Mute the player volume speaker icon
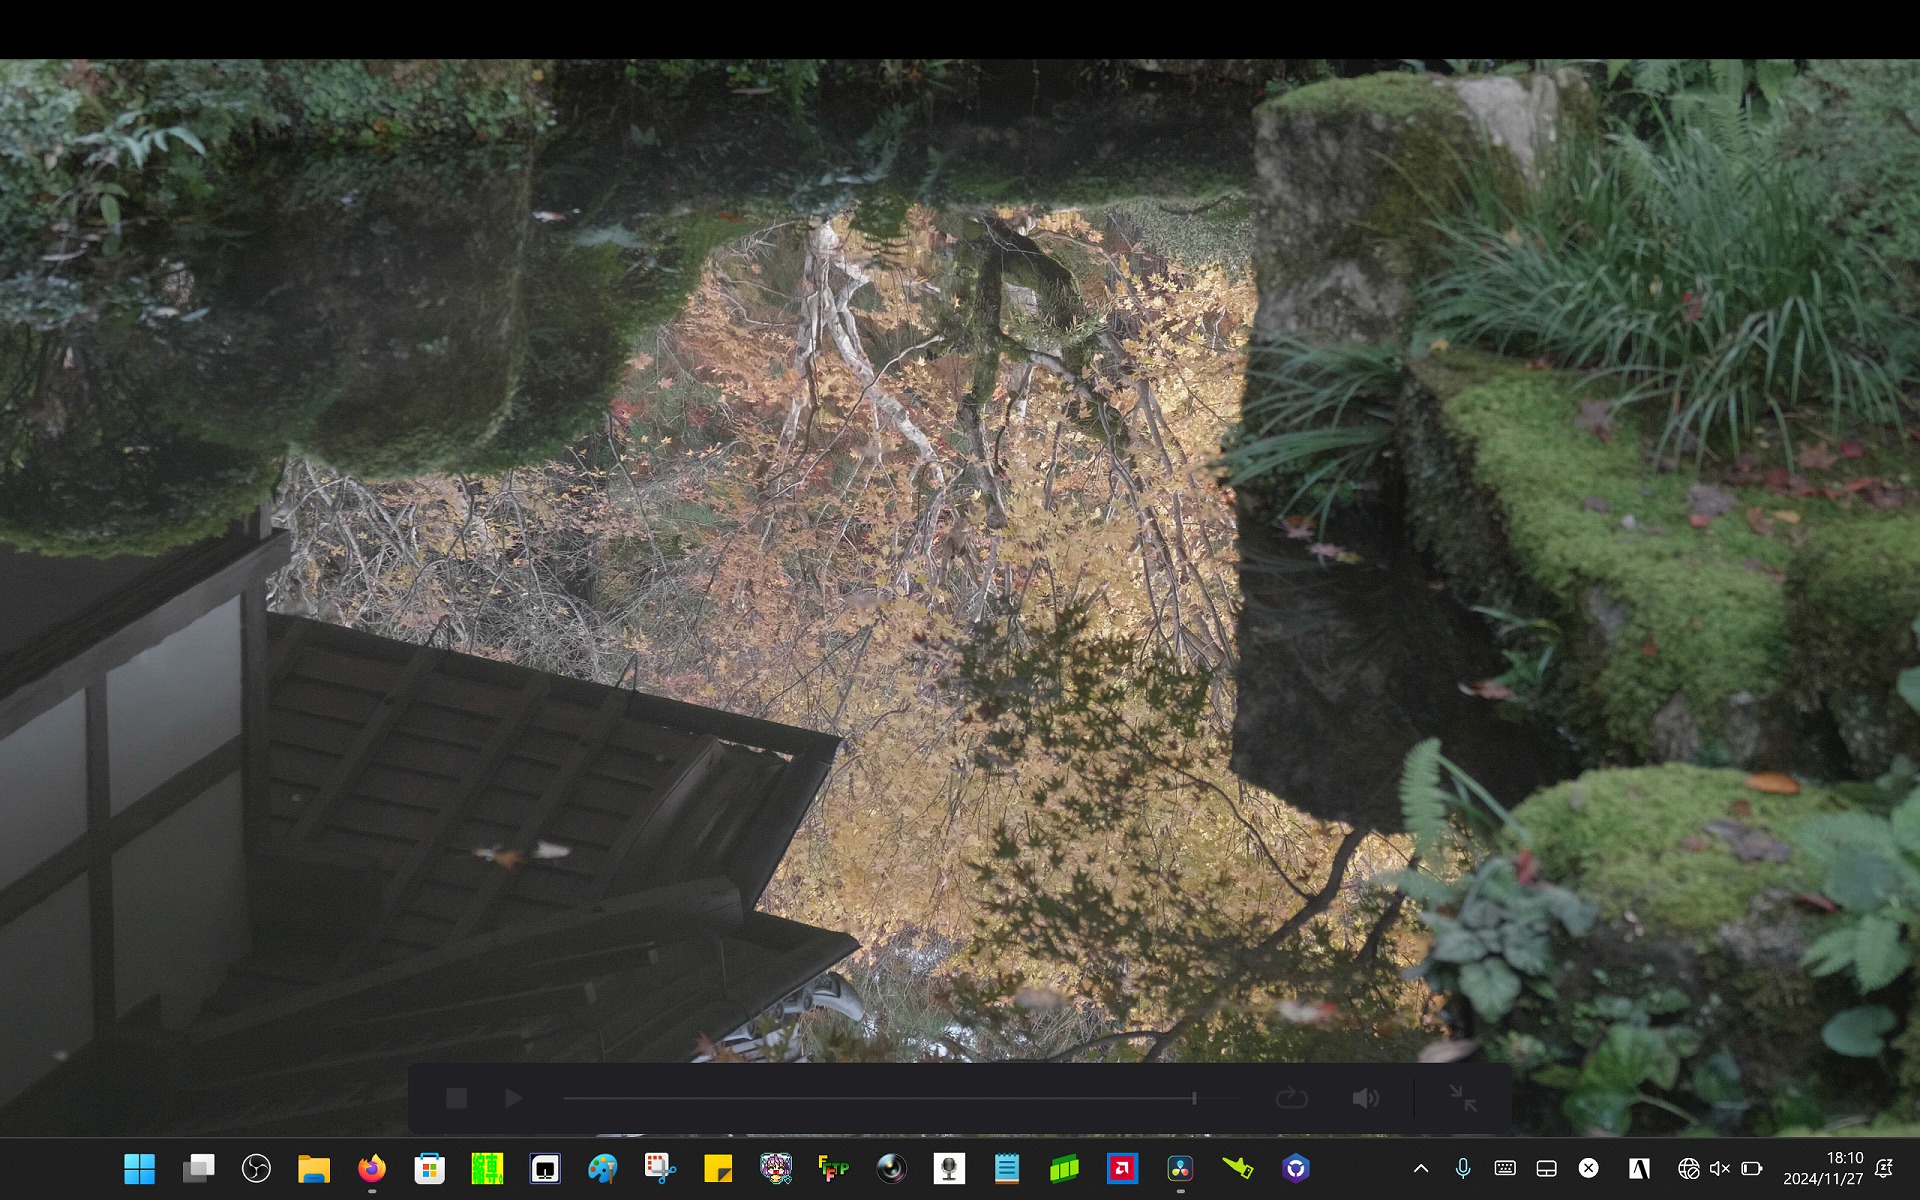Image resolution: width=1920 pixels, height=1200 pixels. pyautogui.click(x=1365, y=1098)
